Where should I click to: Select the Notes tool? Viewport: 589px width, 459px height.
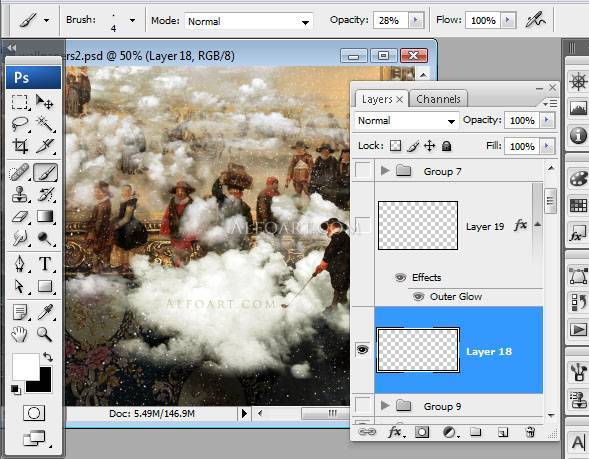click(19, 312)
